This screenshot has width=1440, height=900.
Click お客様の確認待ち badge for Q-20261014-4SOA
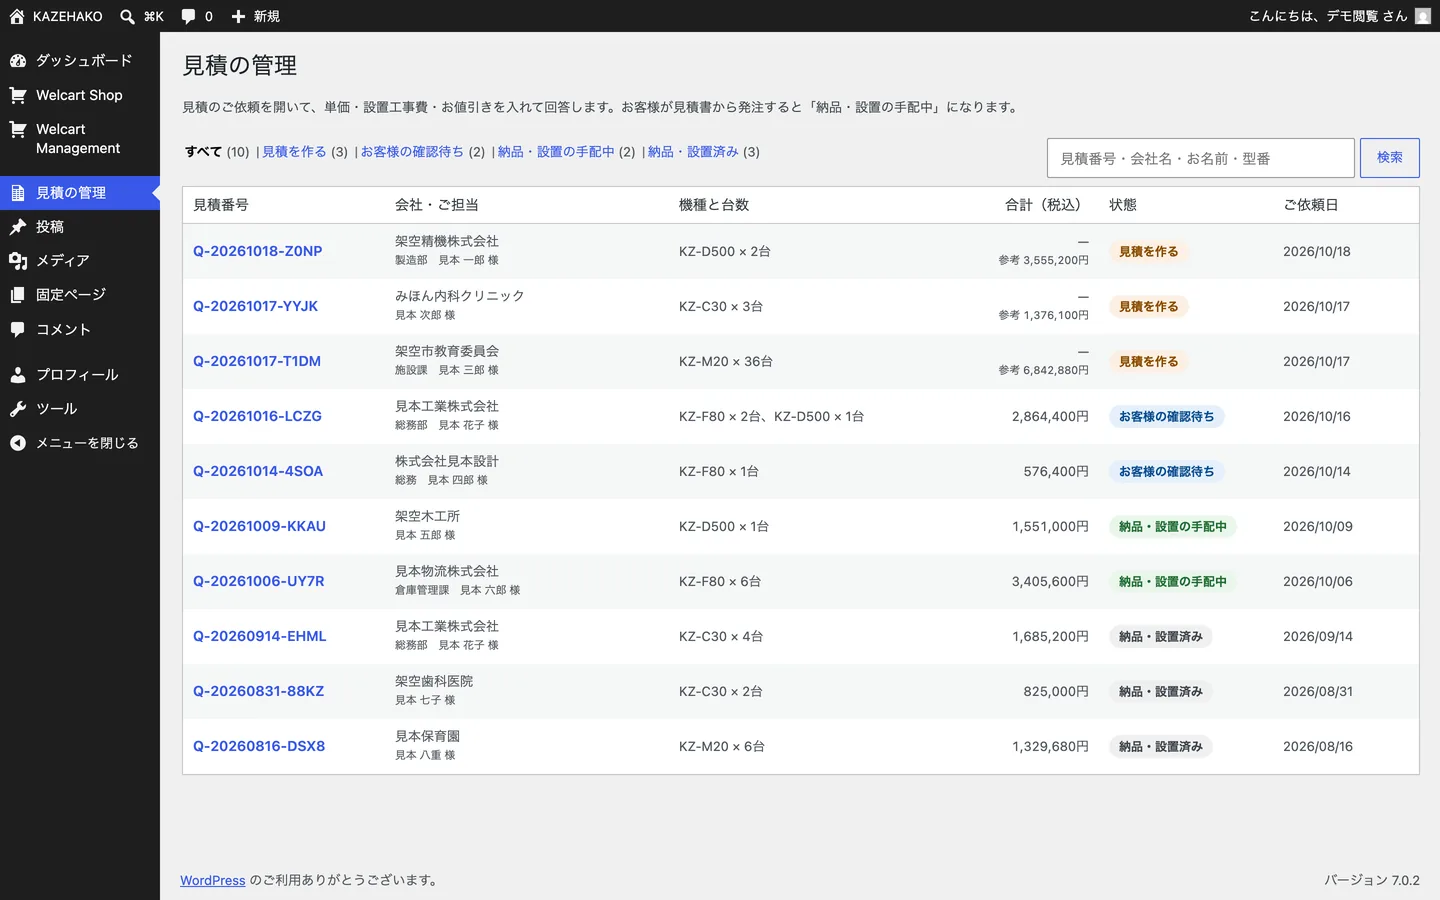point(1167,472)
